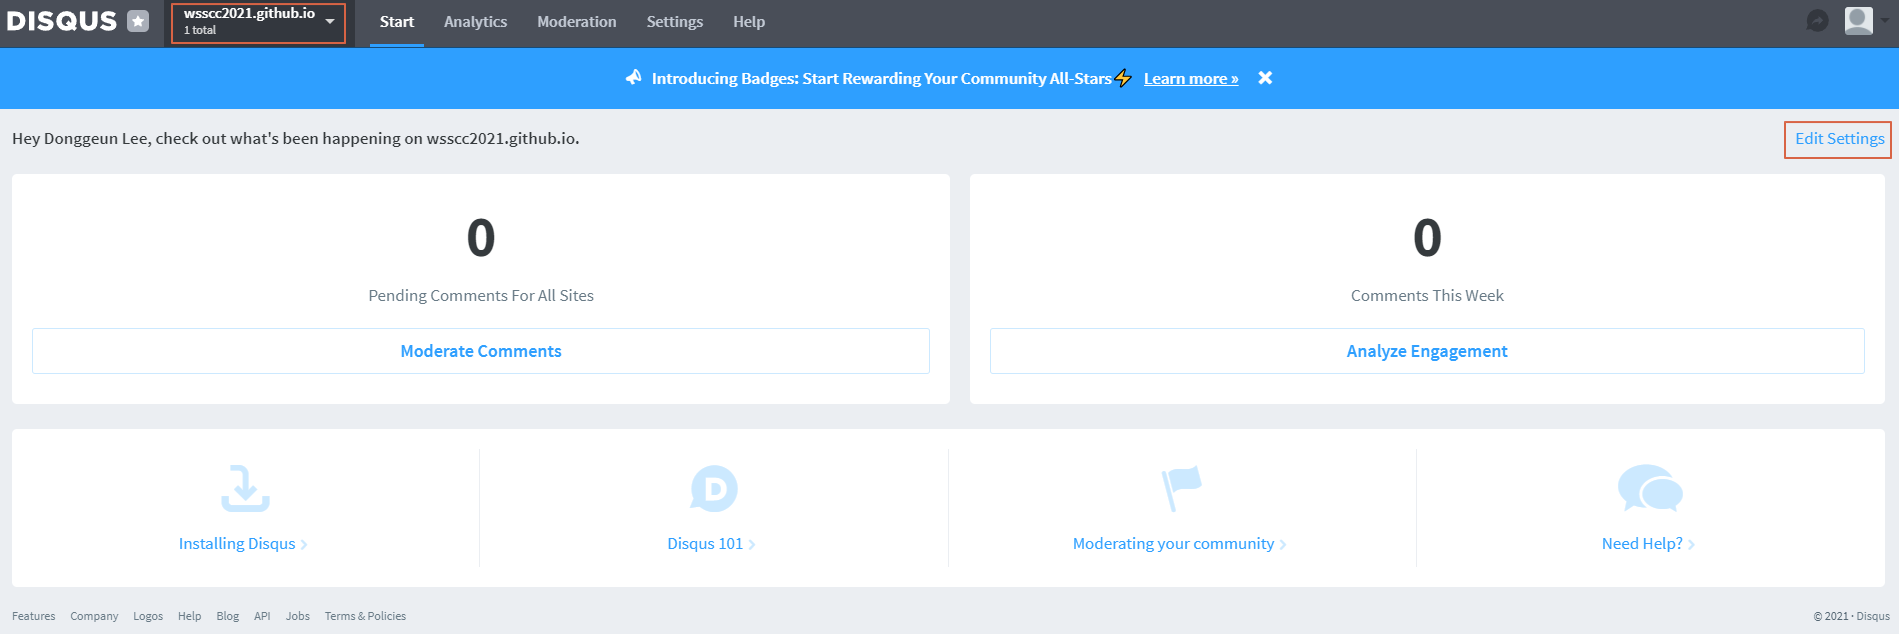
Task: Open the Settings tab
Action: (x=675, y=22)
